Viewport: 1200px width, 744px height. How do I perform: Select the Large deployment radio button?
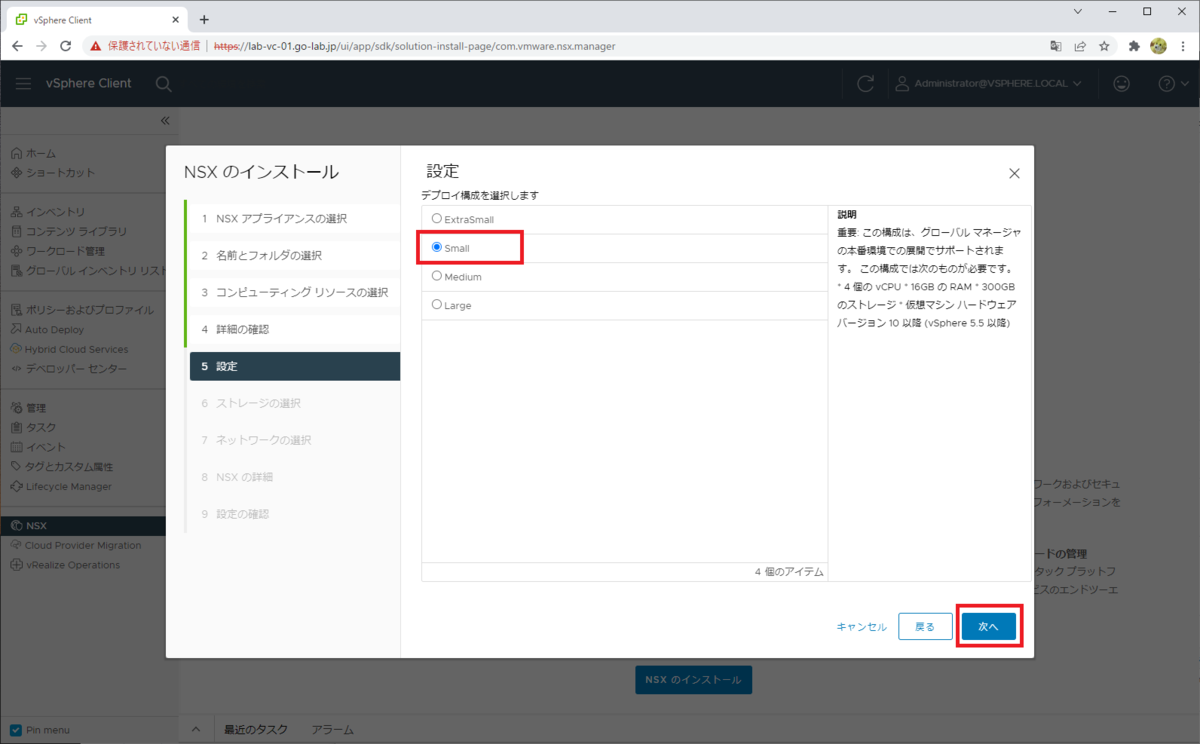click(436, 304)
